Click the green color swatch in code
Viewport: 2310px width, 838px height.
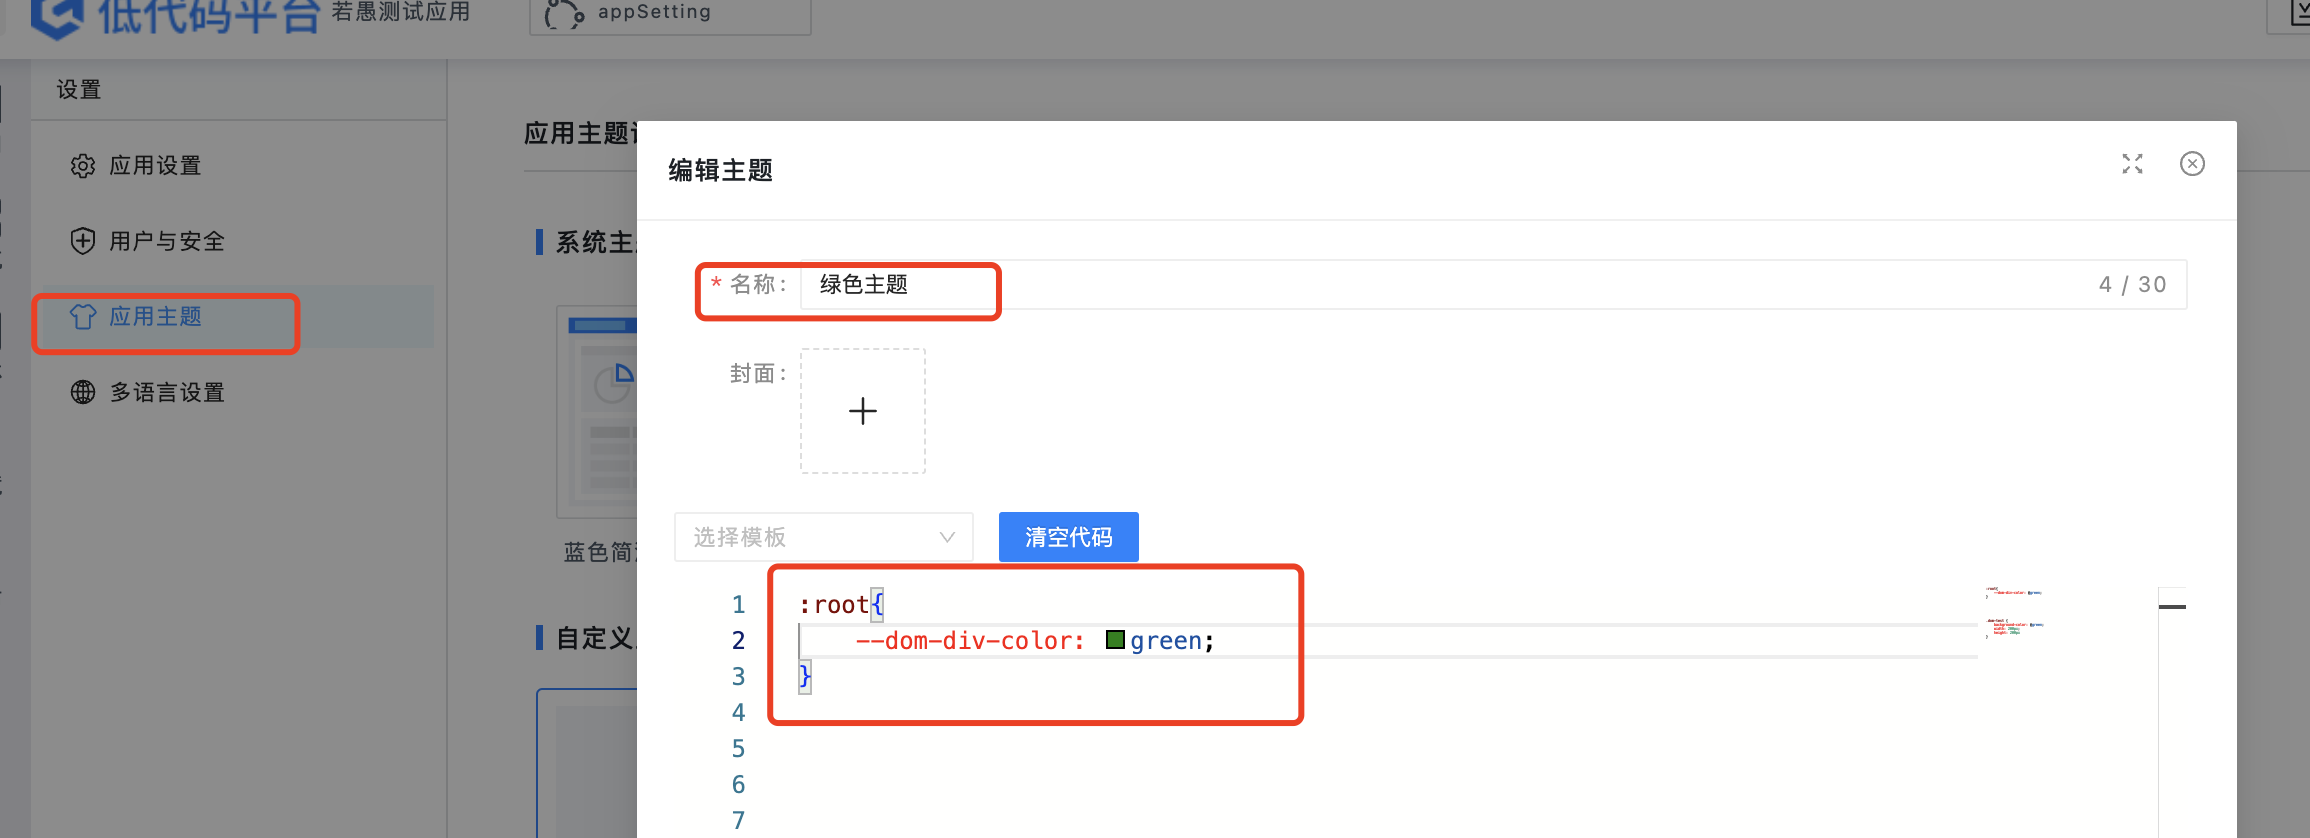pyautogui.click(x=1115, y=640)
